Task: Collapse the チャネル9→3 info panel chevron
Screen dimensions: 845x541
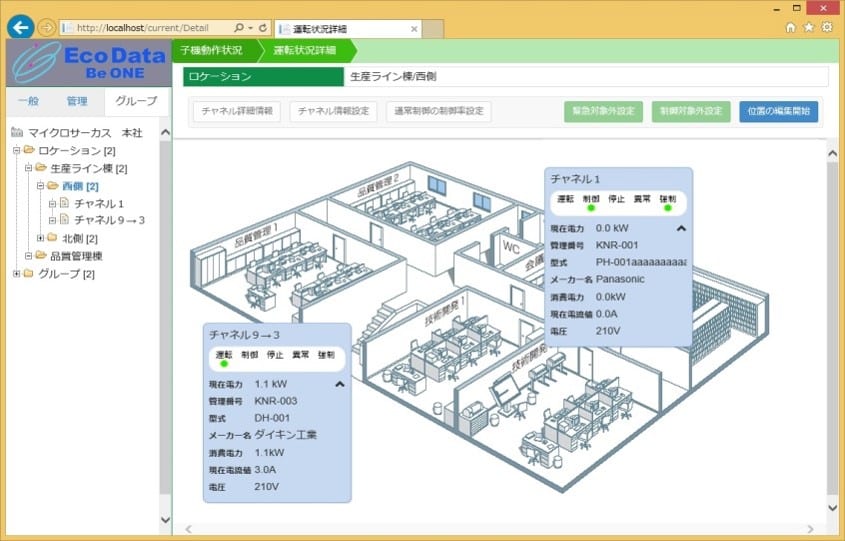Action: [340, 384]
